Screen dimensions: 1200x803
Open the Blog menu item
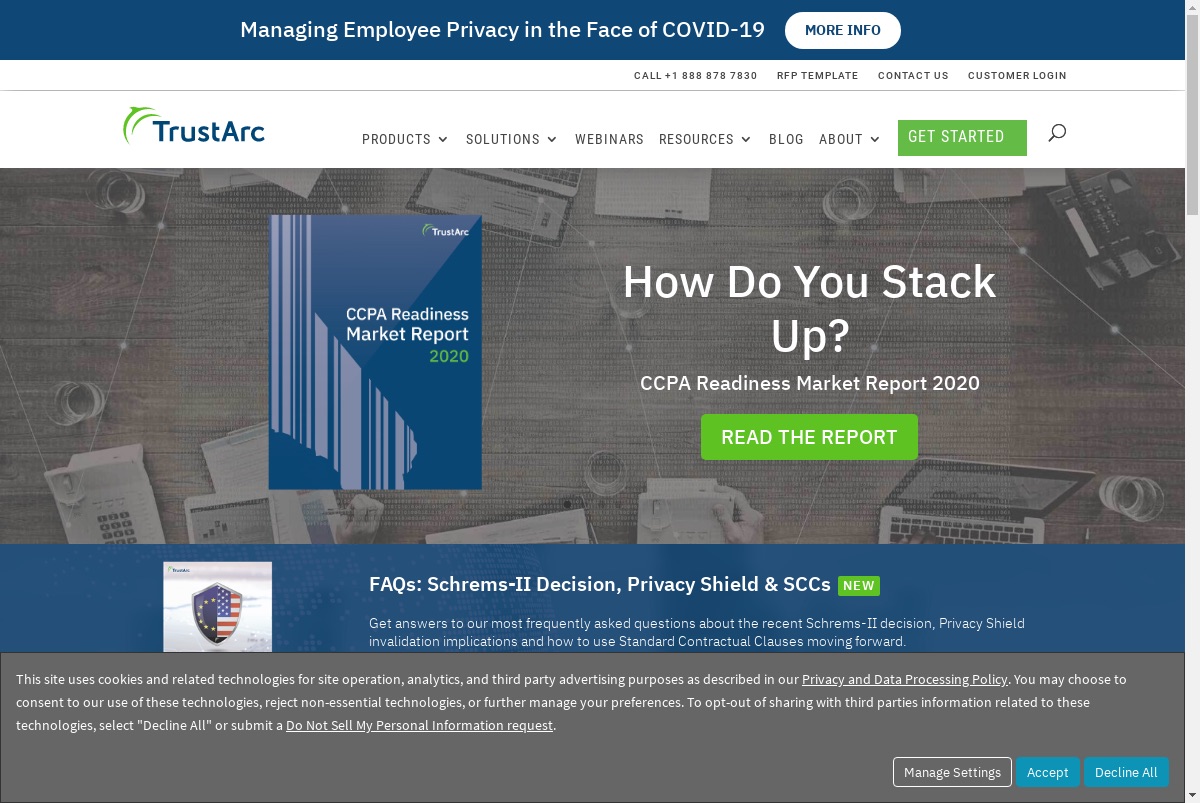(786, 139)
